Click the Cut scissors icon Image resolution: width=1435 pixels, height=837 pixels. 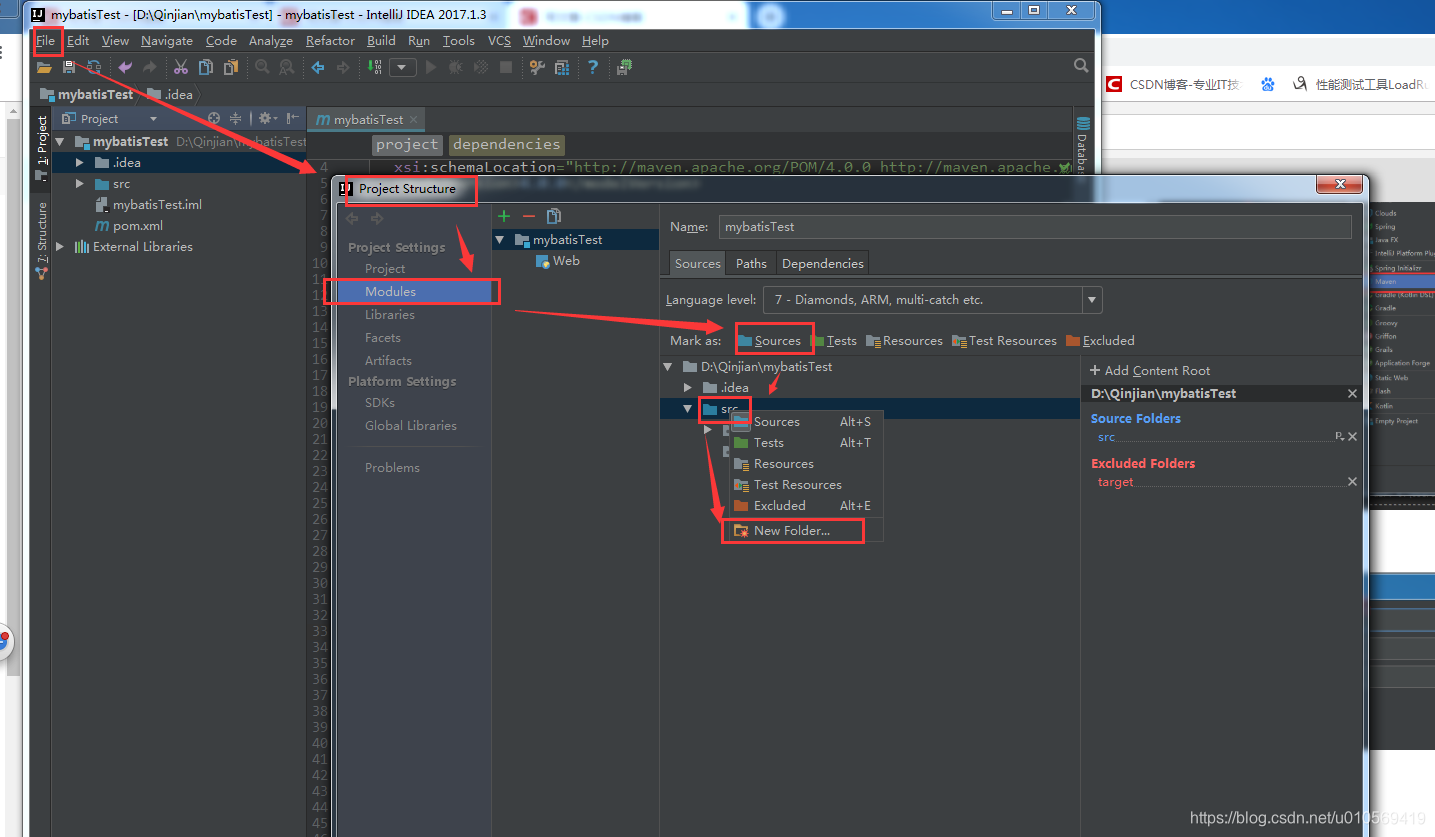coord(181,67)
